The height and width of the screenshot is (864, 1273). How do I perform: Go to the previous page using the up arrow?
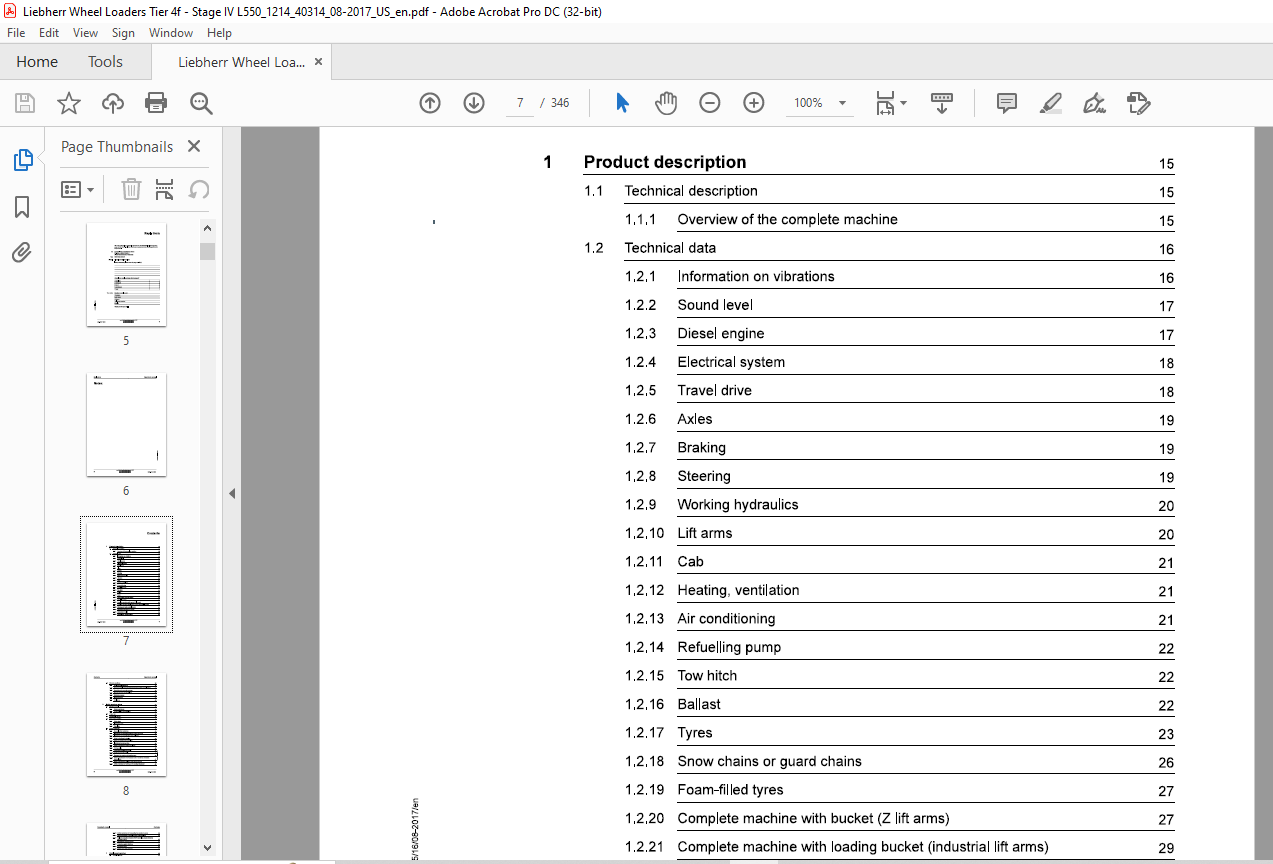point(430,103)
